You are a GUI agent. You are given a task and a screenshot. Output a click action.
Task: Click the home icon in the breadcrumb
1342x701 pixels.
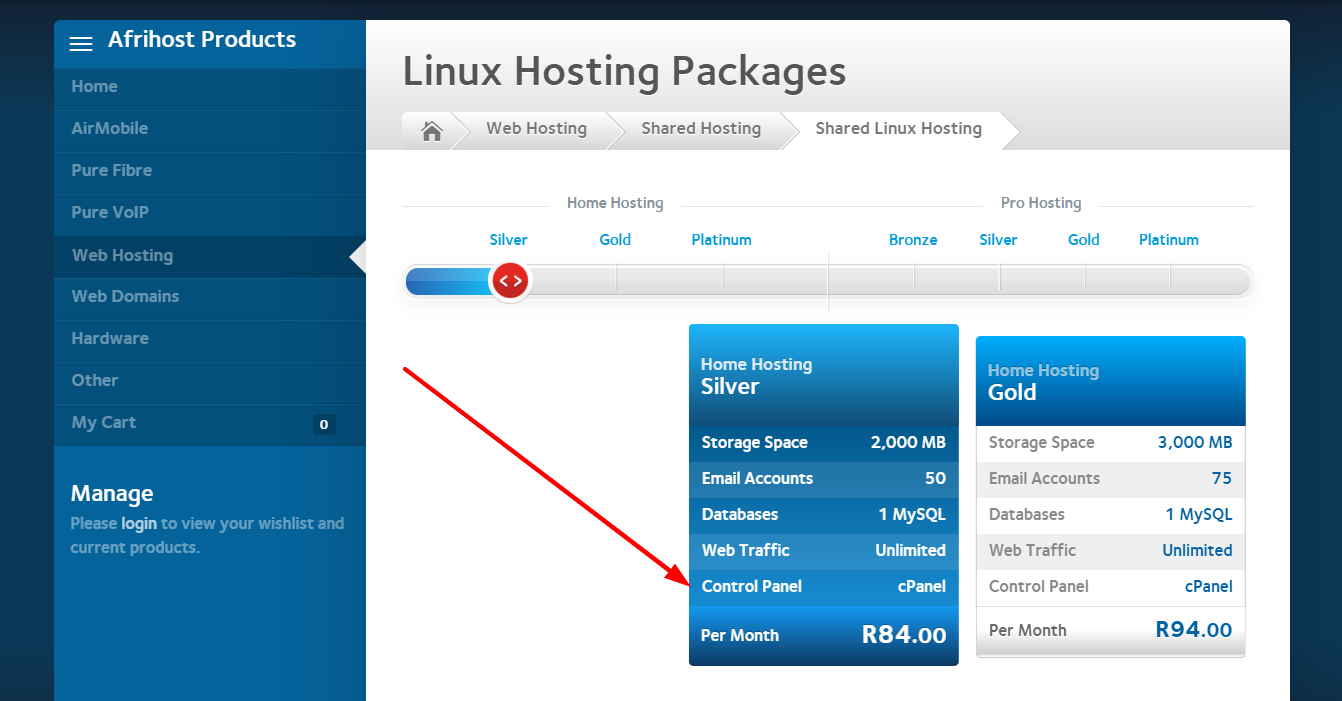(432, 131)
